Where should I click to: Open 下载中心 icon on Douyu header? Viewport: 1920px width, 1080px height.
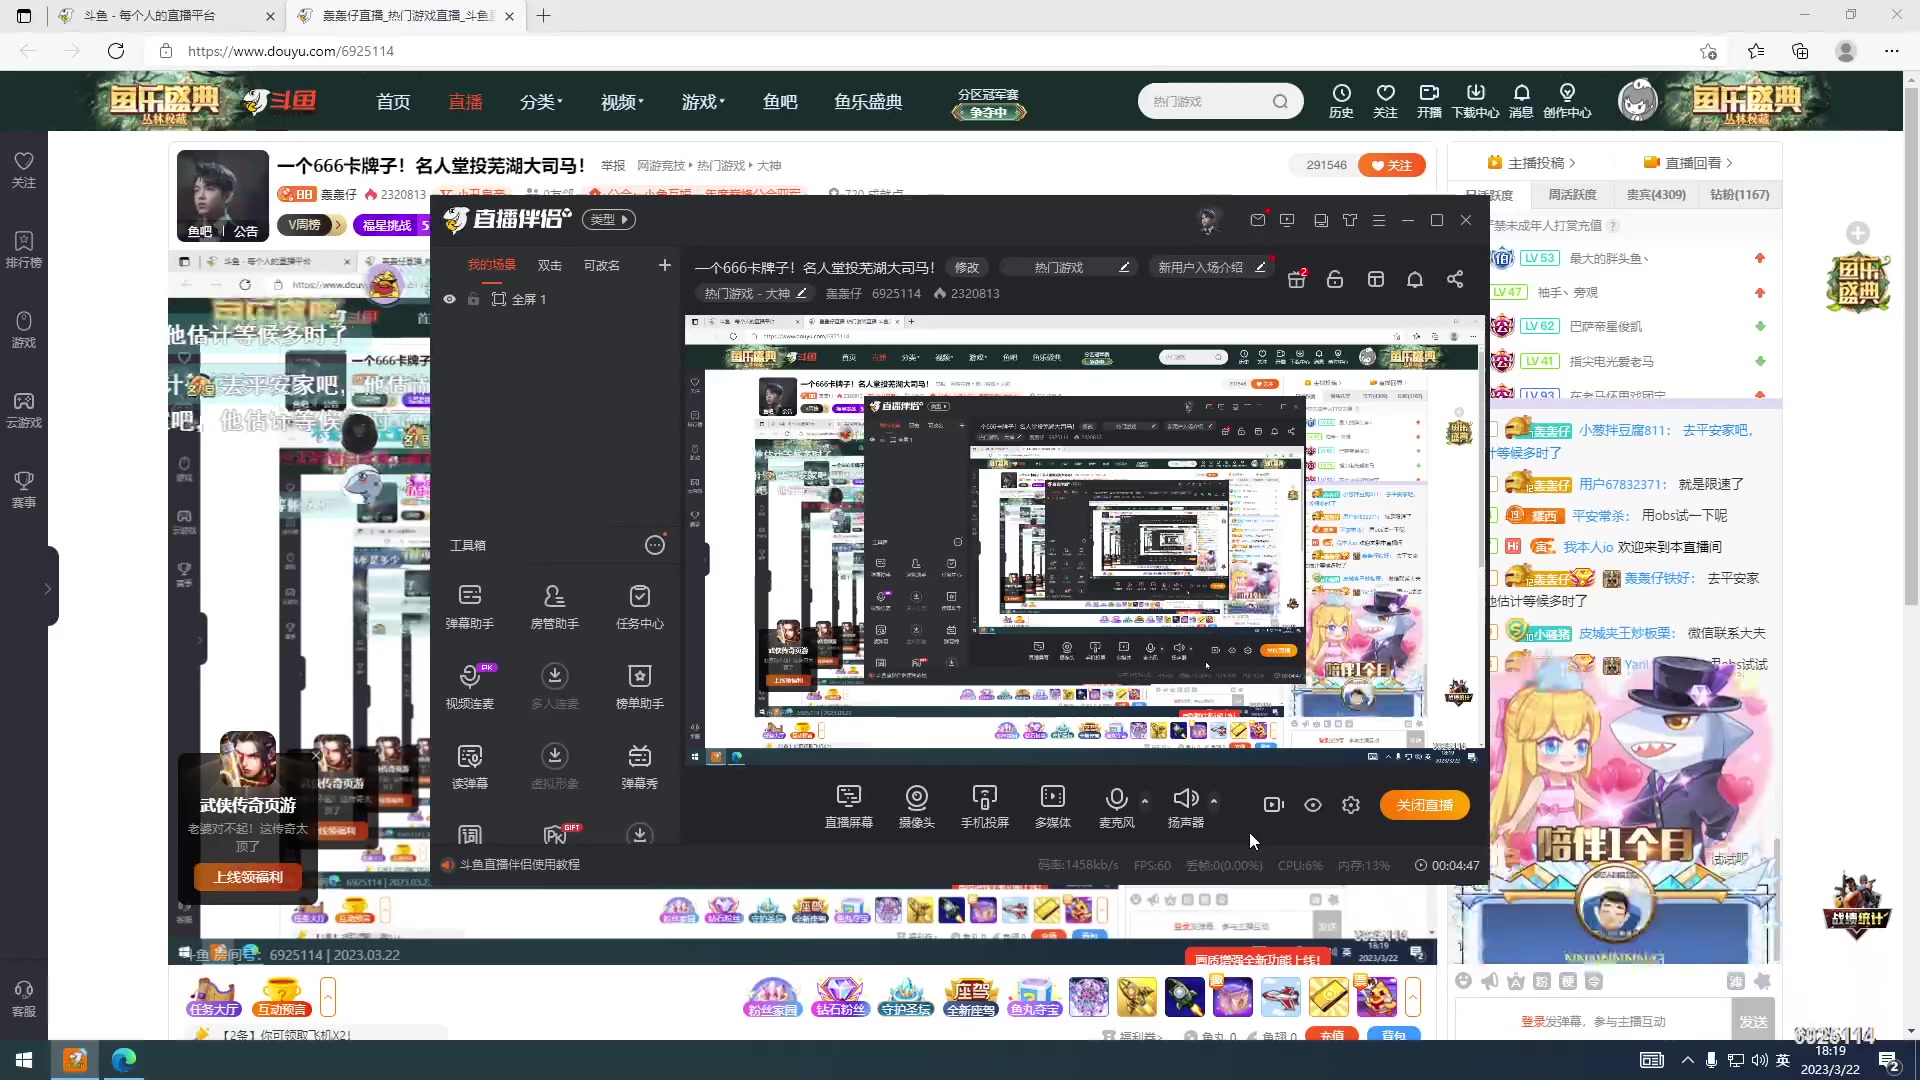(1475, 101)
